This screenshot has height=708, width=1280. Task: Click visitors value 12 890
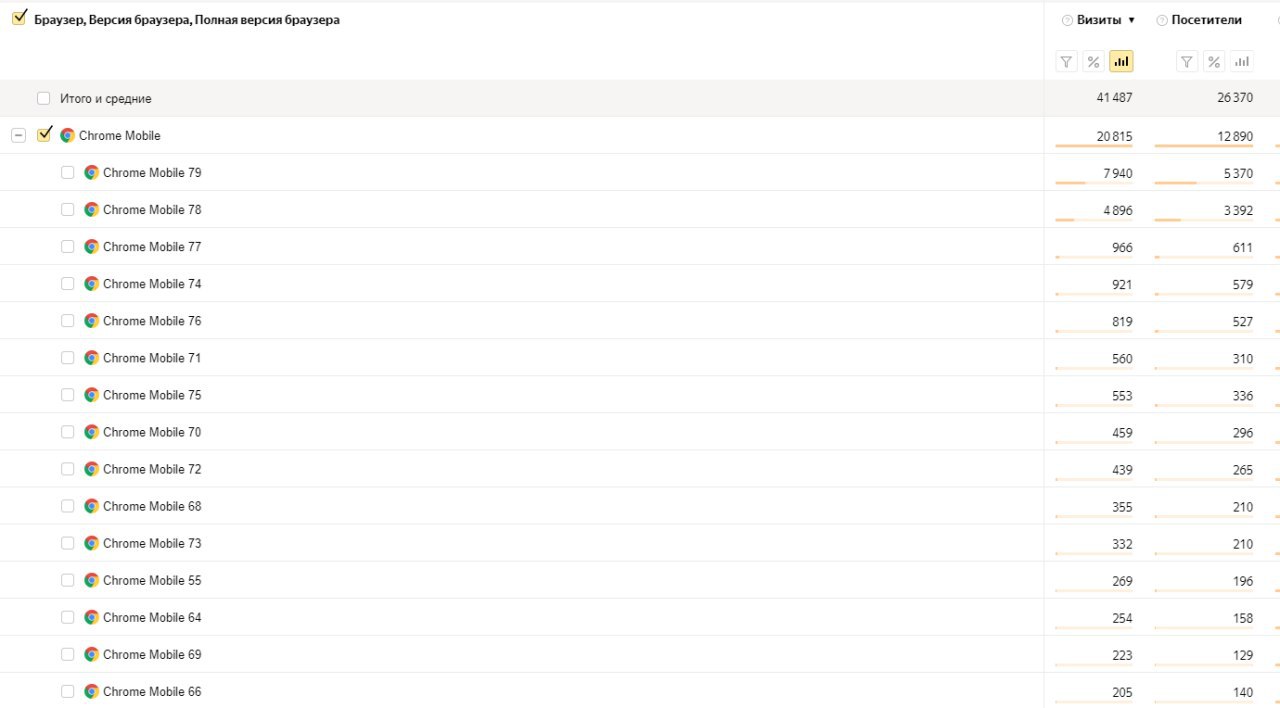pos(1235,136)
